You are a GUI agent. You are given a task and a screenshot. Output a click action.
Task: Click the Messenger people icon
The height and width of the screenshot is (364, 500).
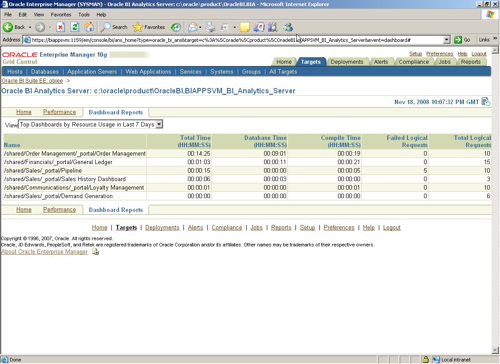pyautogui.click(x=288, y=27)
